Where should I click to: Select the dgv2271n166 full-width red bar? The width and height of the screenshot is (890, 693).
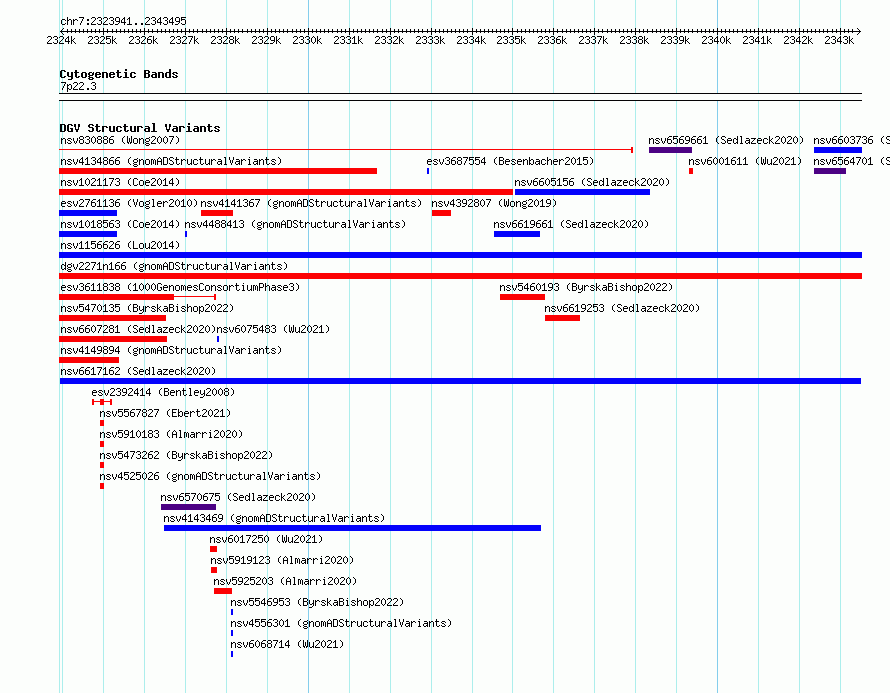pos(460,276)
